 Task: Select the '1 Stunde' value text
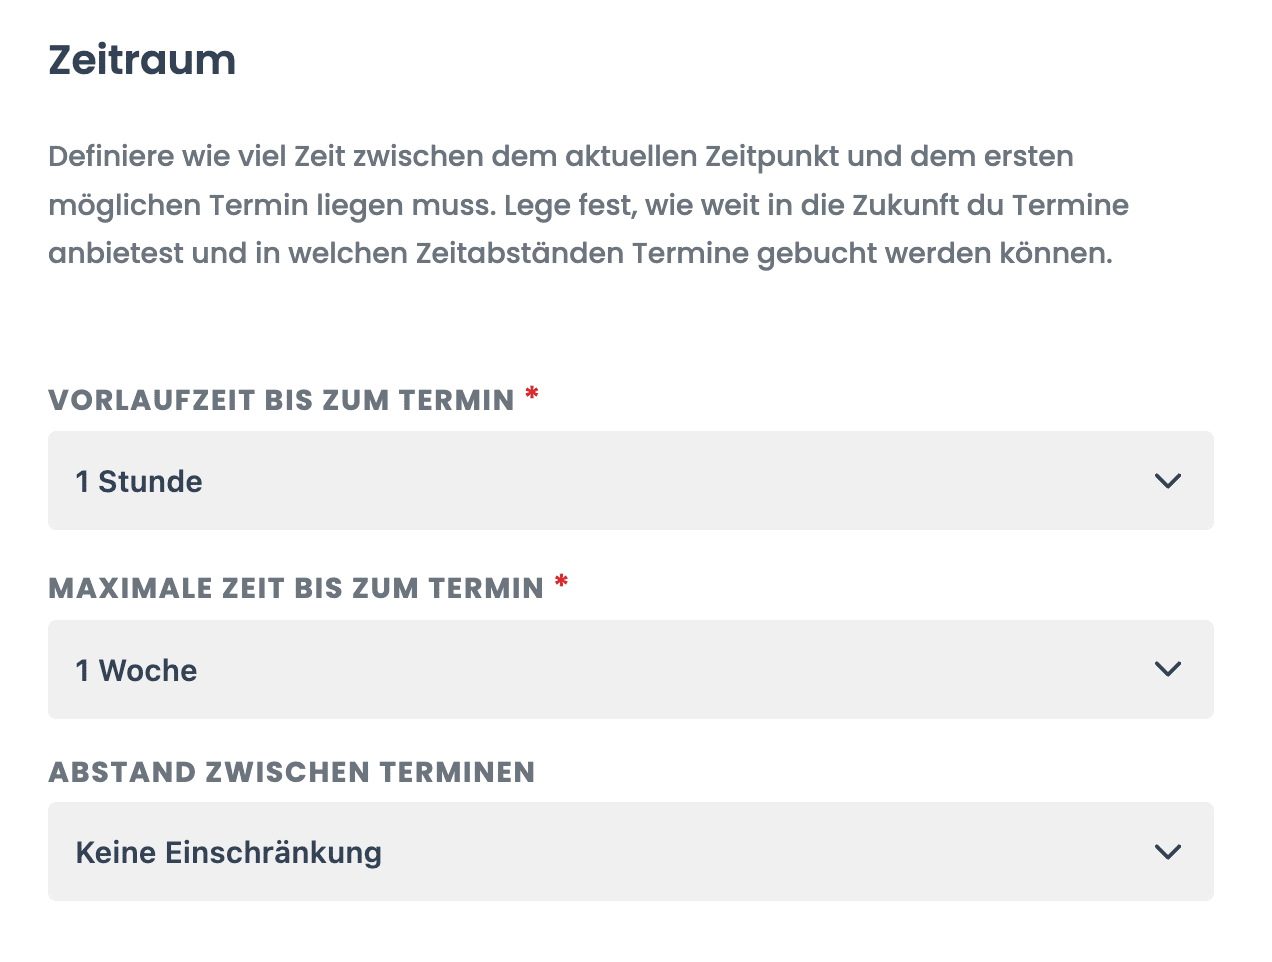click(x=139, y=482)
